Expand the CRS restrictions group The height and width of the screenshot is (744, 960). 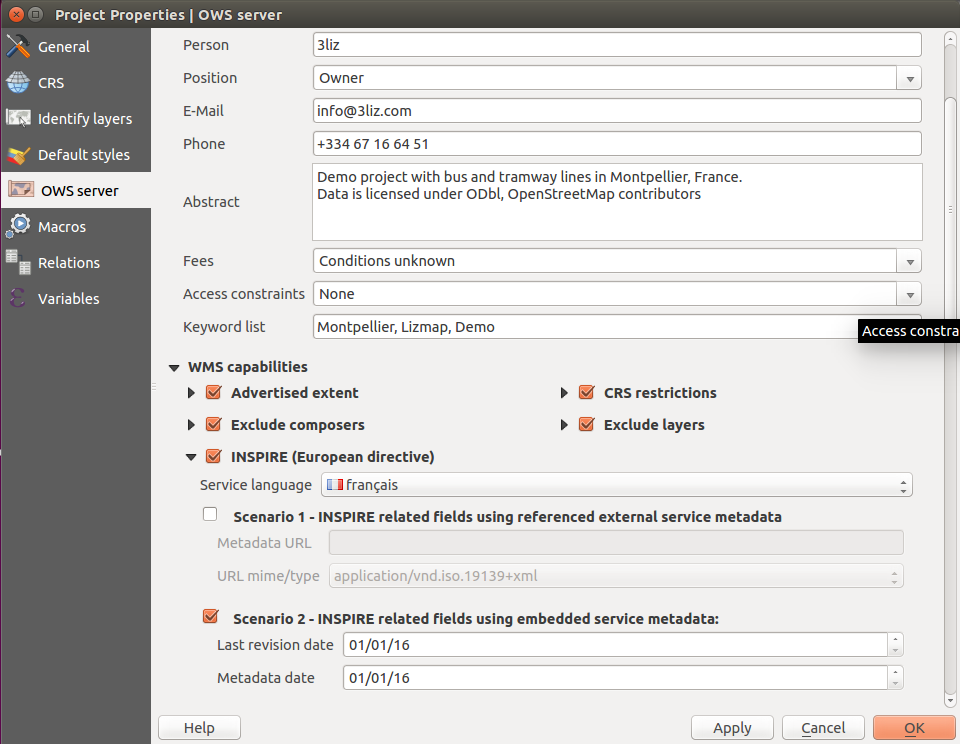pyautogui.click(x=564, y=393)
